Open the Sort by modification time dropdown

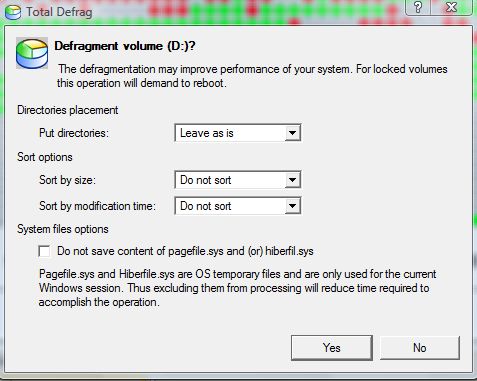pyautogui.click(x=238, y=206)
